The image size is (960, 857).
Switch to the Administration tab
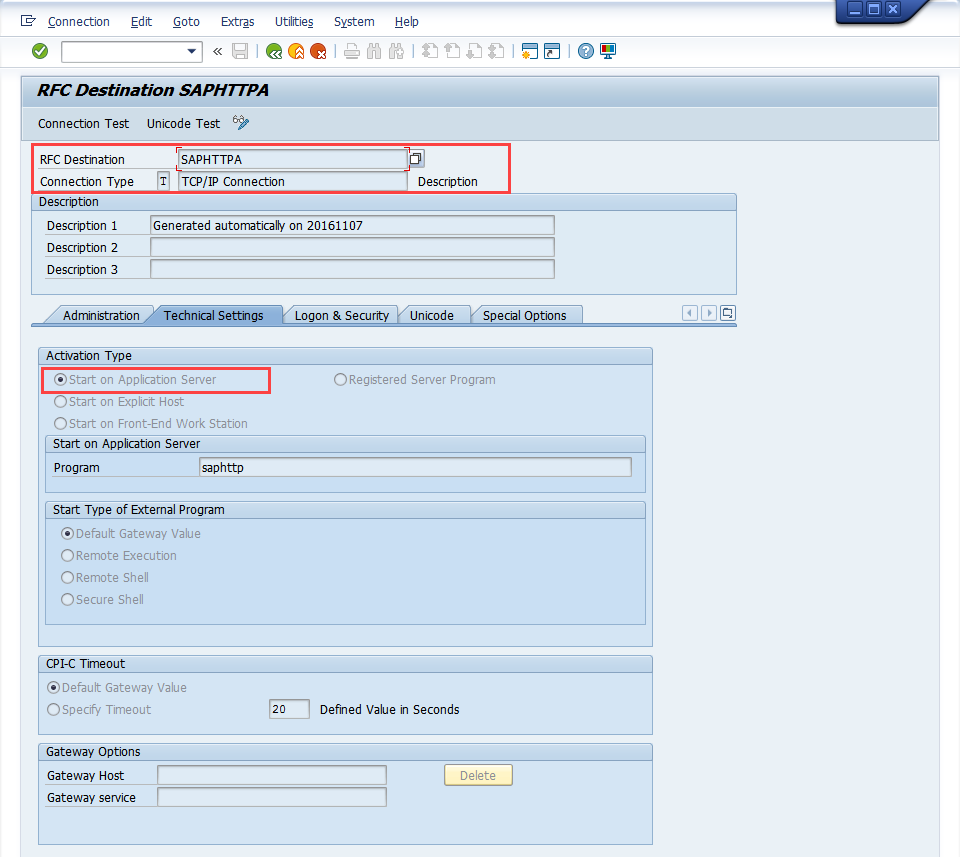click(x=101, y=315)
